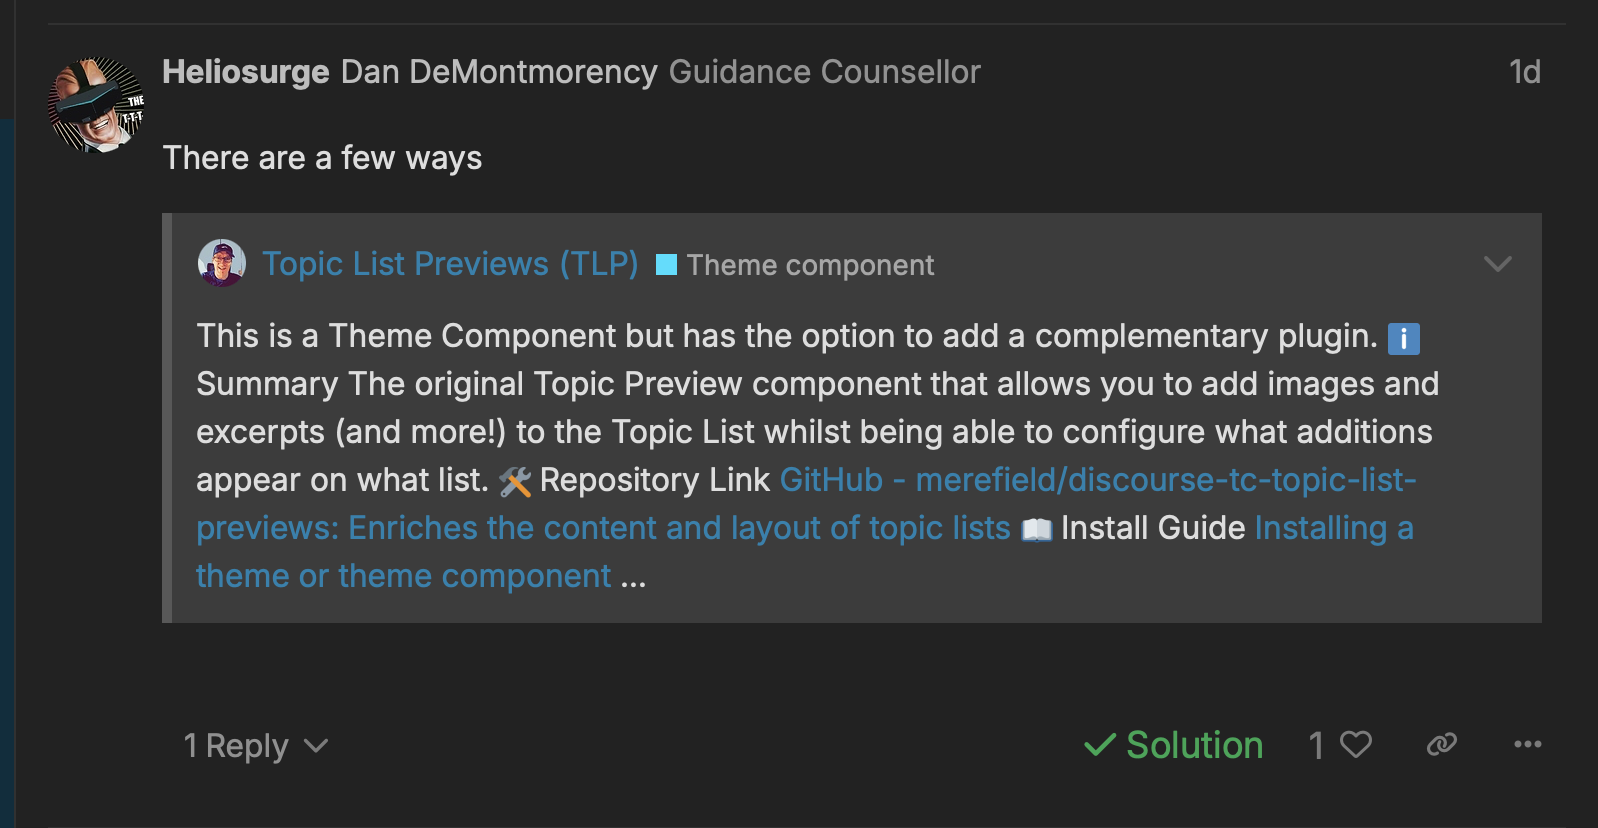
Task: Open Topic List Previews (TLP) link
Action: 450,264
